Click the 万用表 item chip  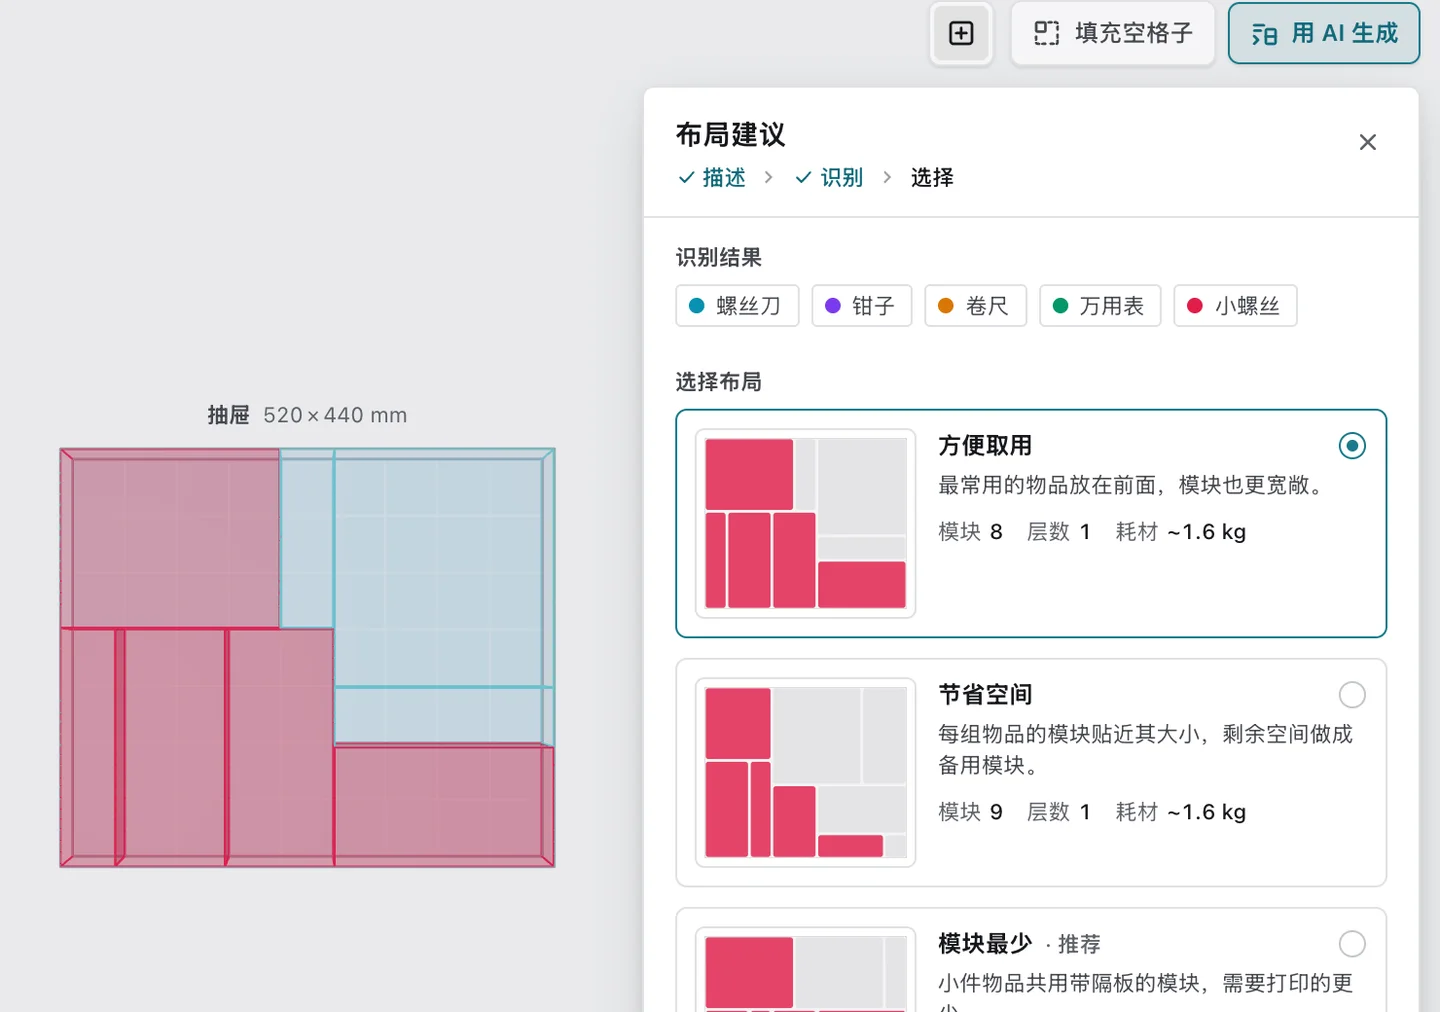point(1100,306)
